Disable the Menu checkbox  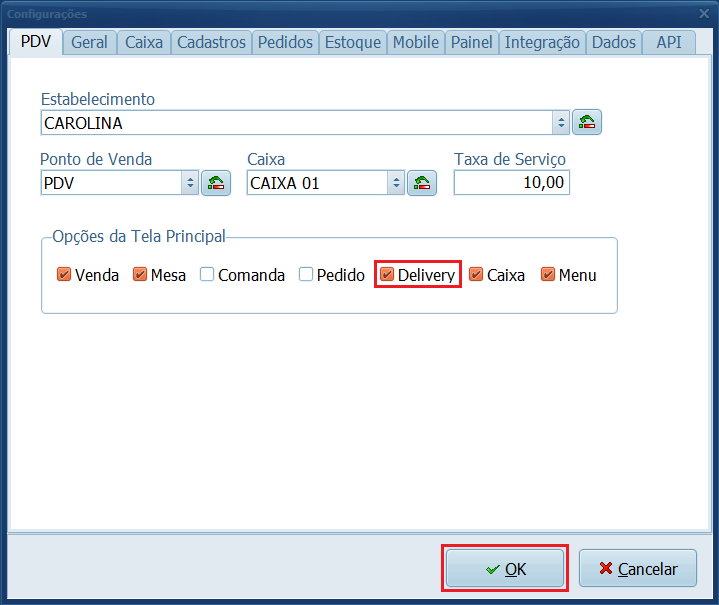pos(548,275)
